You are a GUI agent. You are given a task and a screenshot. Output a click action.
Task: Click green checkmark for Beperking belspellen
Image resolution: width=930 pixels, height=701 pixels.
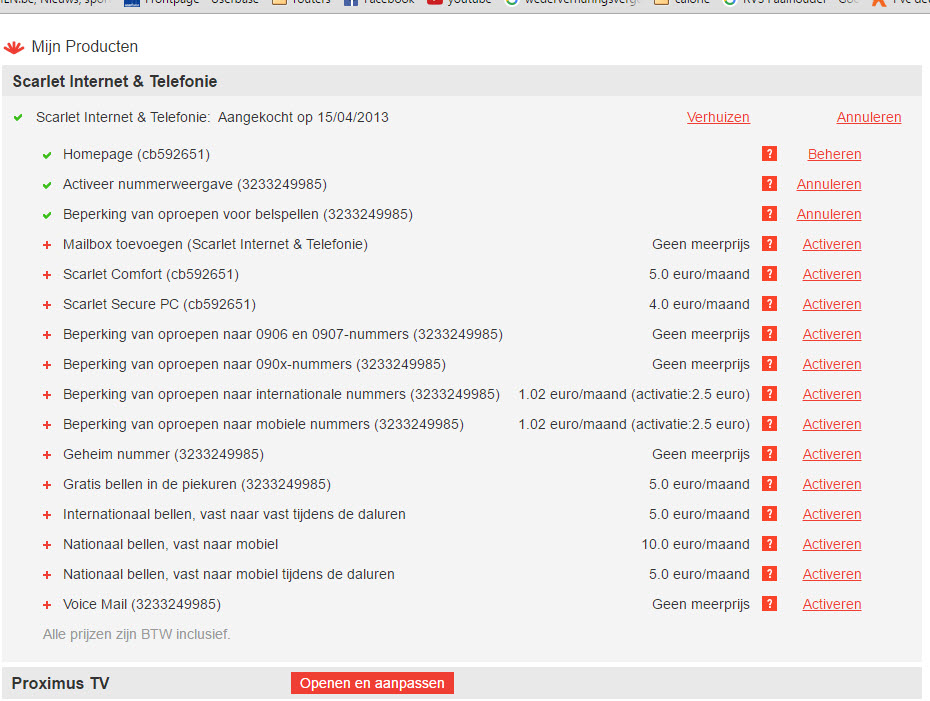click(47, 215)
